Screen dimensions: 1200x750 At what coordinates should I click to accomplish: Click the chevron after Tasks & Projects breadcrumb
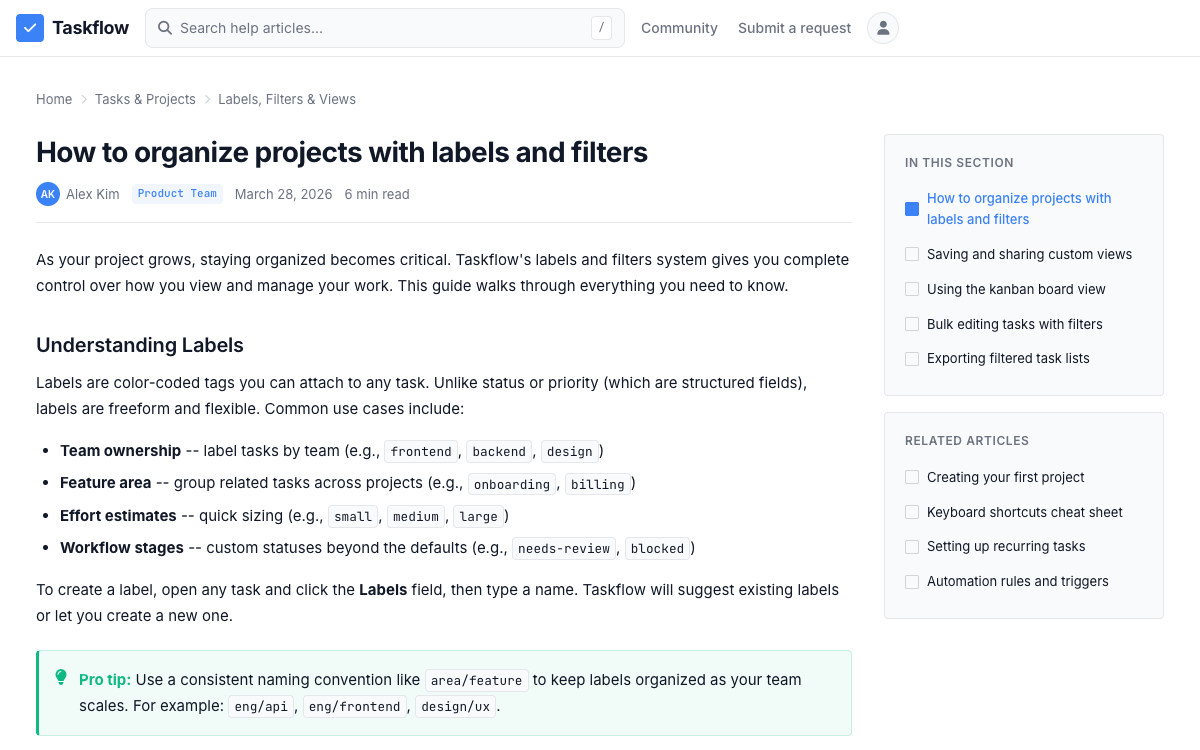coord(207,99)
